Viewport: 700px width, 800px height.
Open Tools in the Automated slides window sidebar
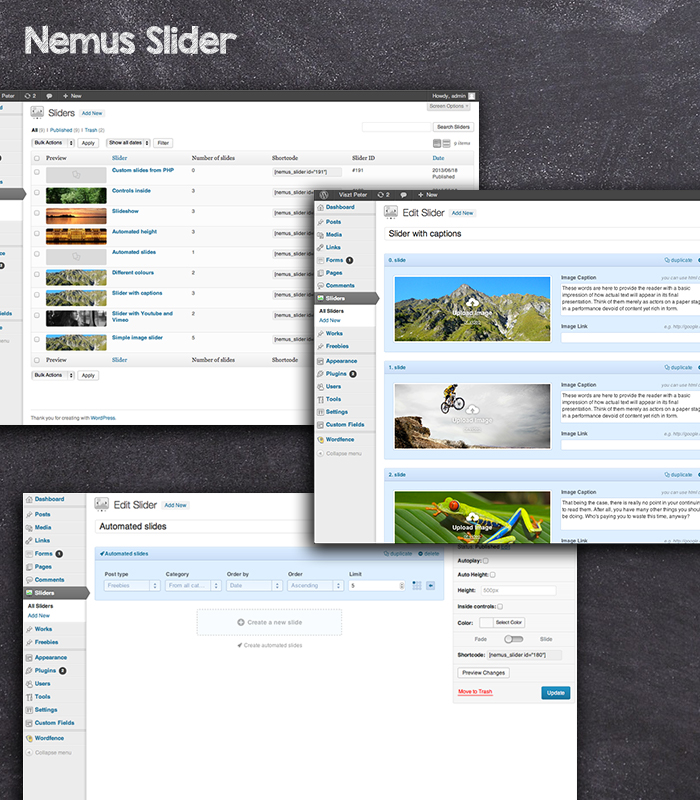pos(42,697)
